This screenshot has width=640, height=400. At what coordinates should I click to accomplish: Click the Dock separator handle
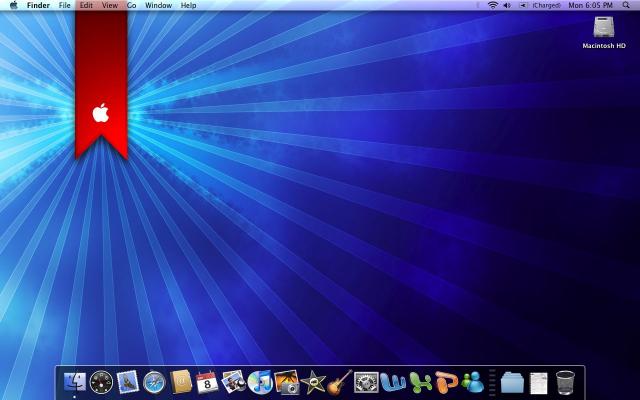tap(492, 382)
